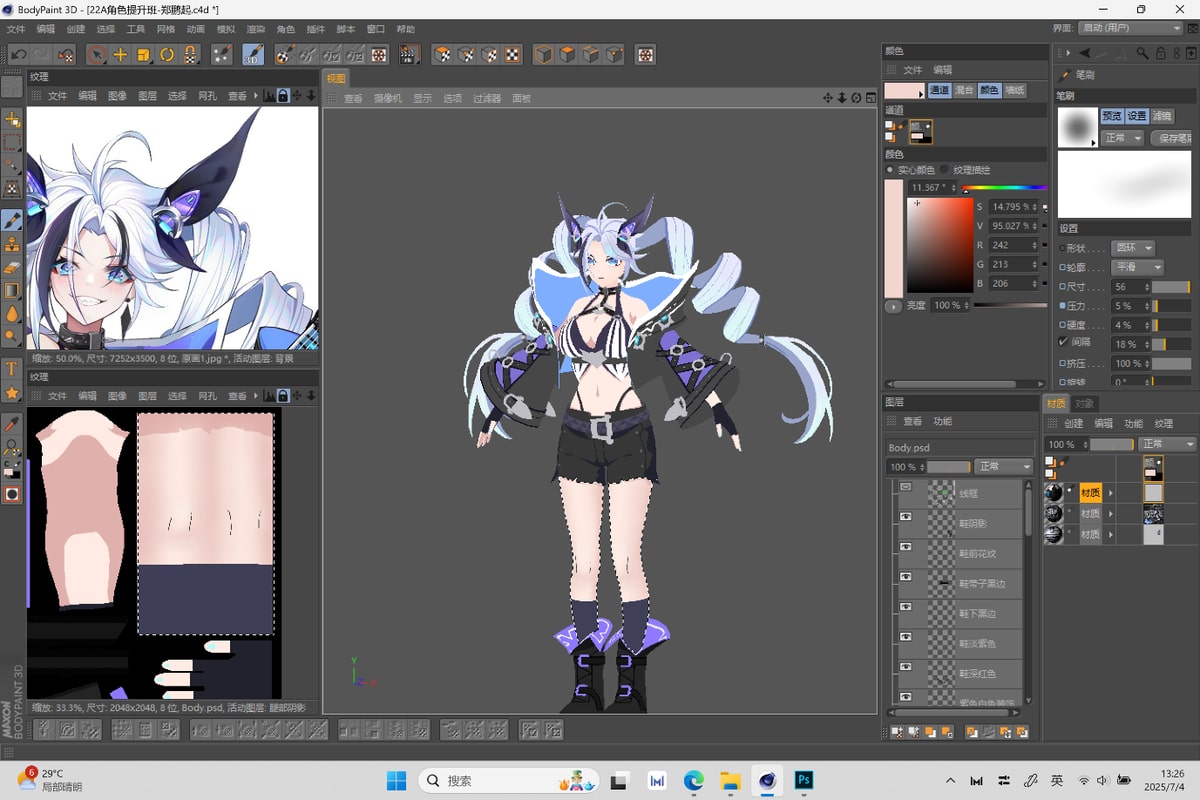This screenshot has width=1200, height=800.
Task: Click the 墙纸 button in color panel
Action: point(1014,90)
